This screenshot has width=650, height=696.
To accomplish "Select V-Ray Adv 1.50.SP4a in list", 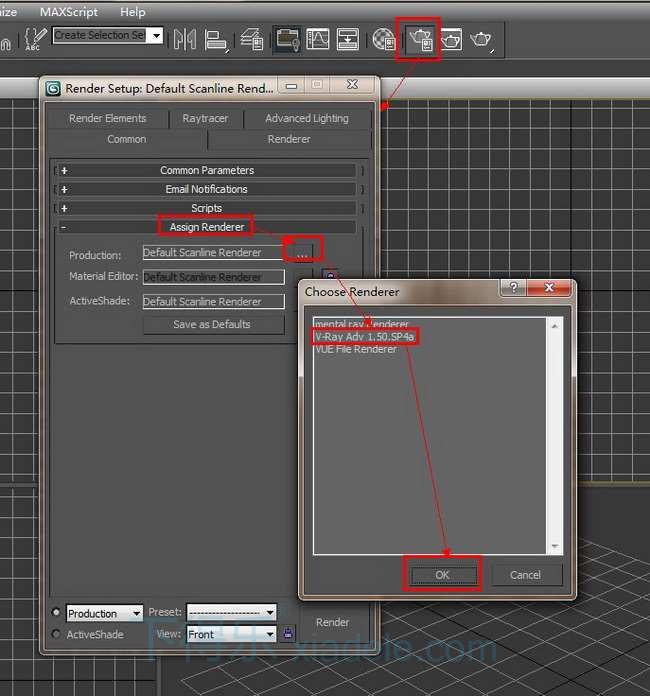I will (x=364, y=337).
